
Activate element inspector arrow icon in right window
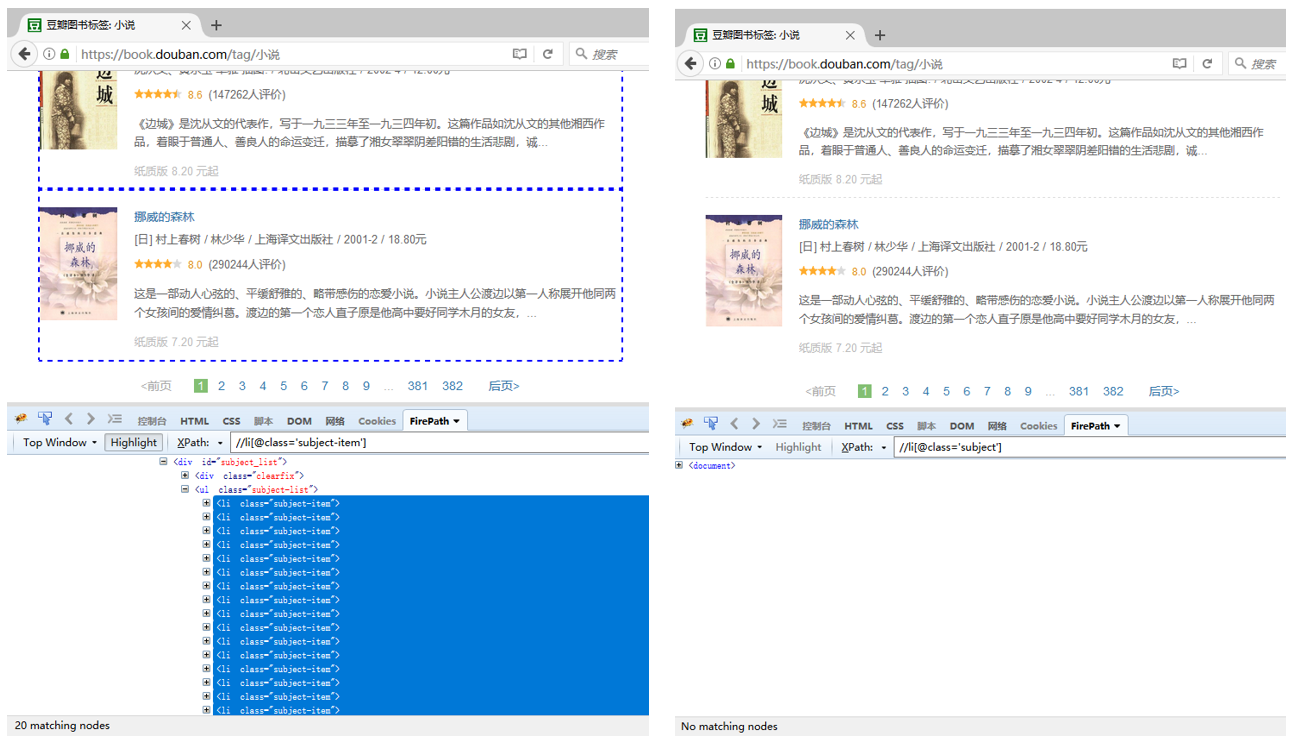pyautogui.click(x=710, y=424)
